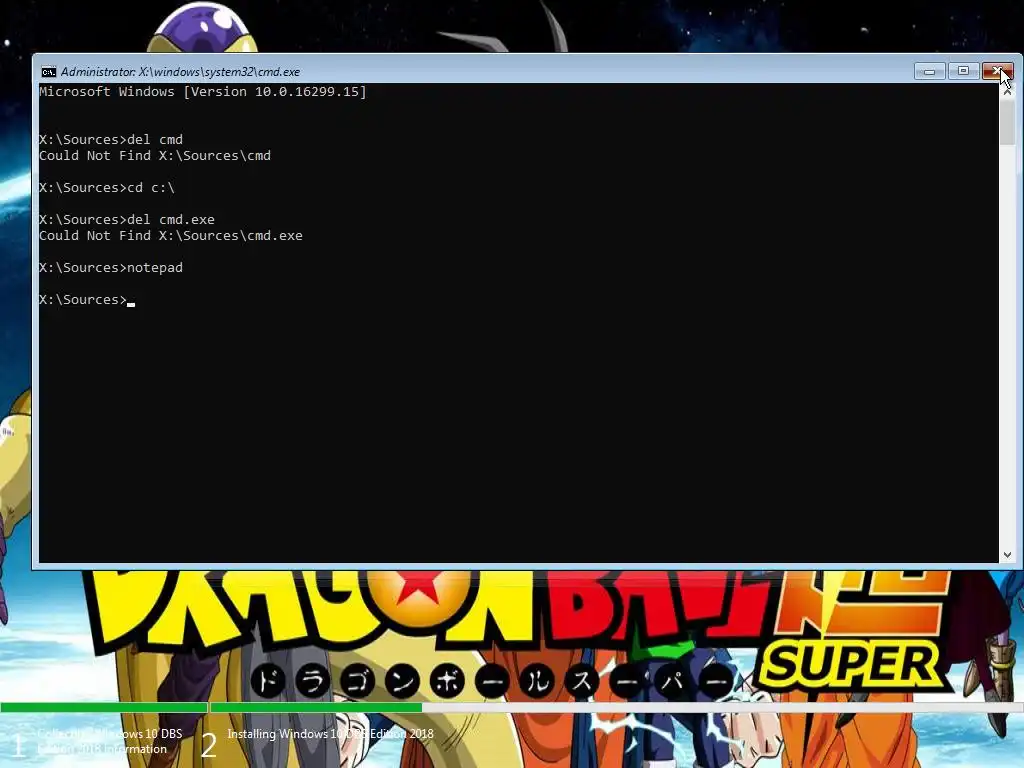The height and width of the screenshot is (768, 1024).
Task: Click the scrollbar up arrow in cmd window
Action: pyautogui.click(x=1007, y=92)
